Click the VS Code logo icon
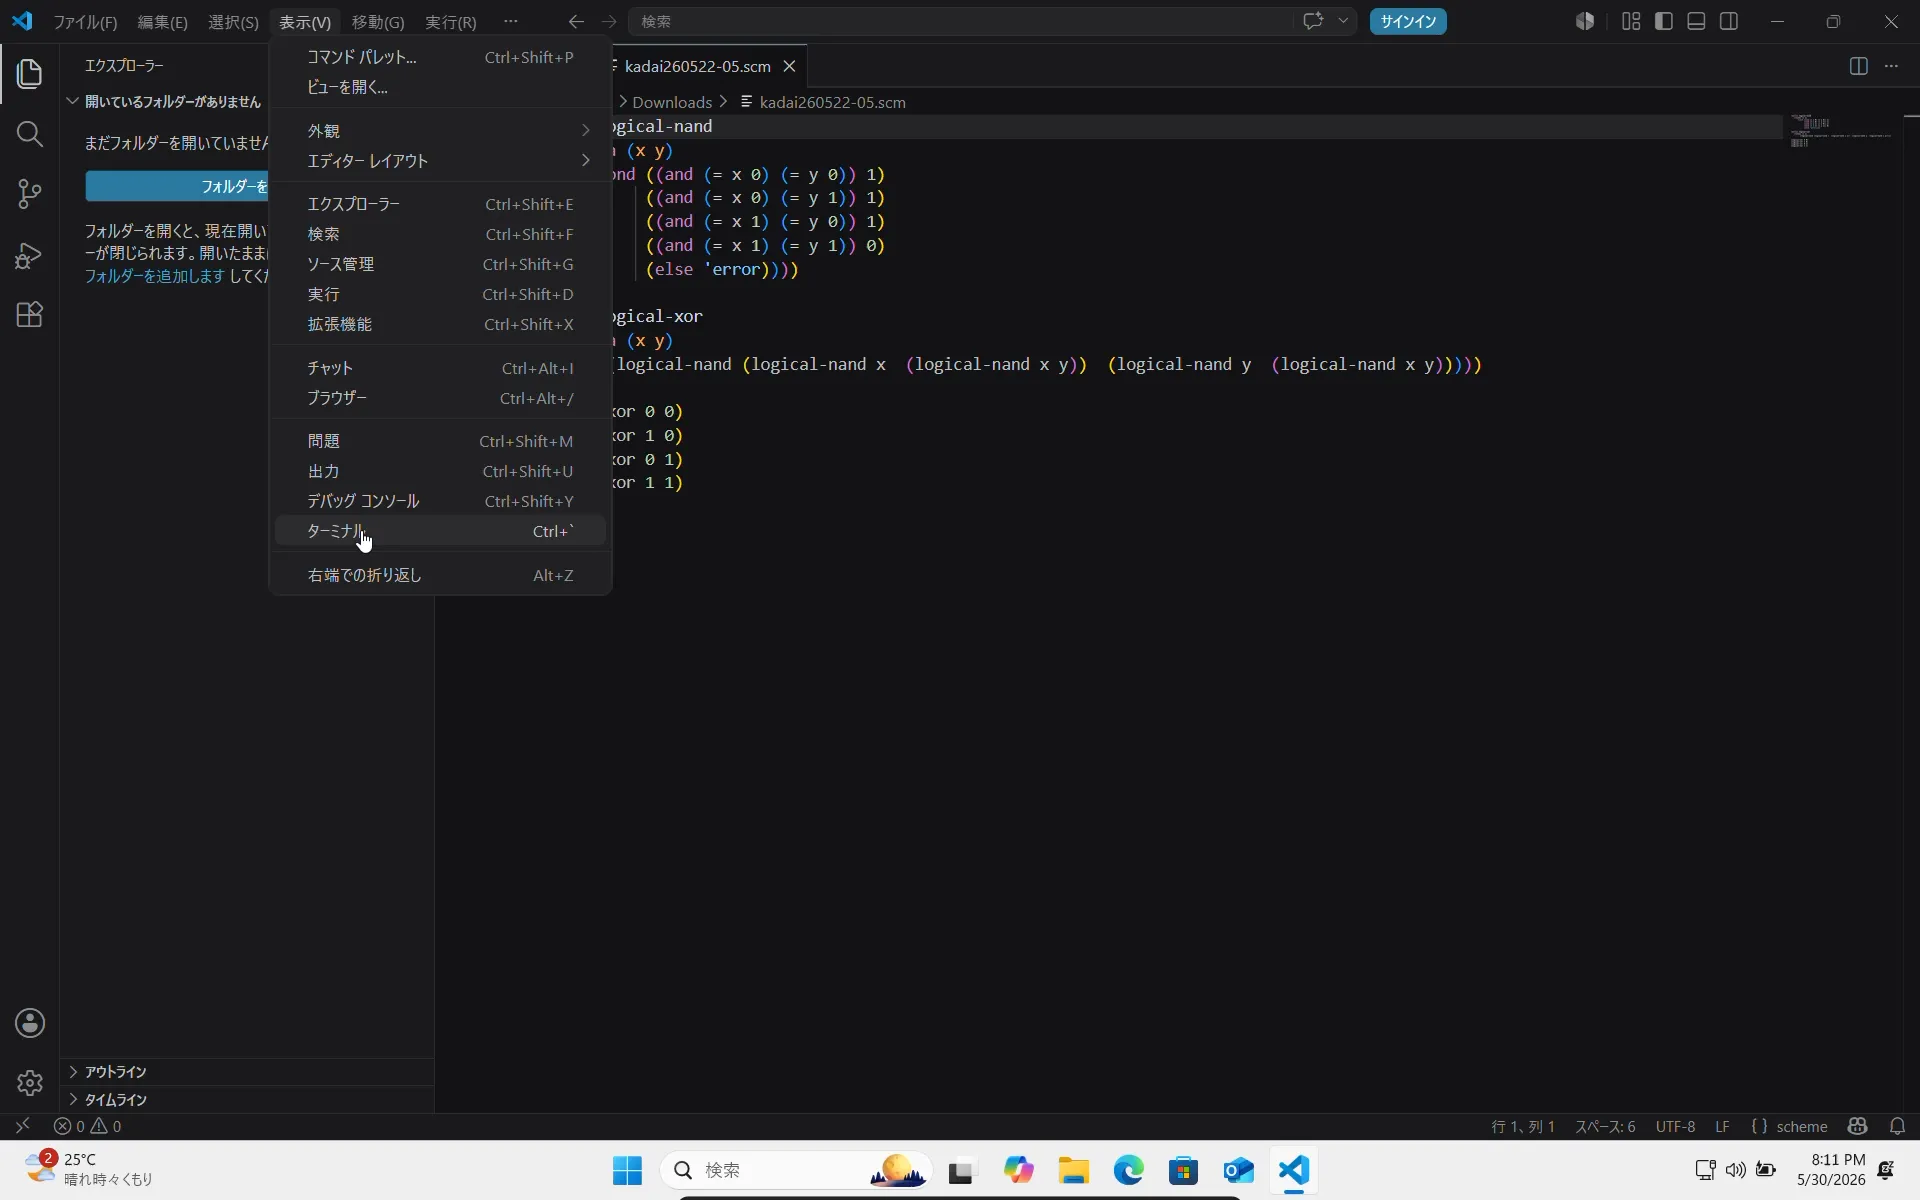 (x=22, y=21)
